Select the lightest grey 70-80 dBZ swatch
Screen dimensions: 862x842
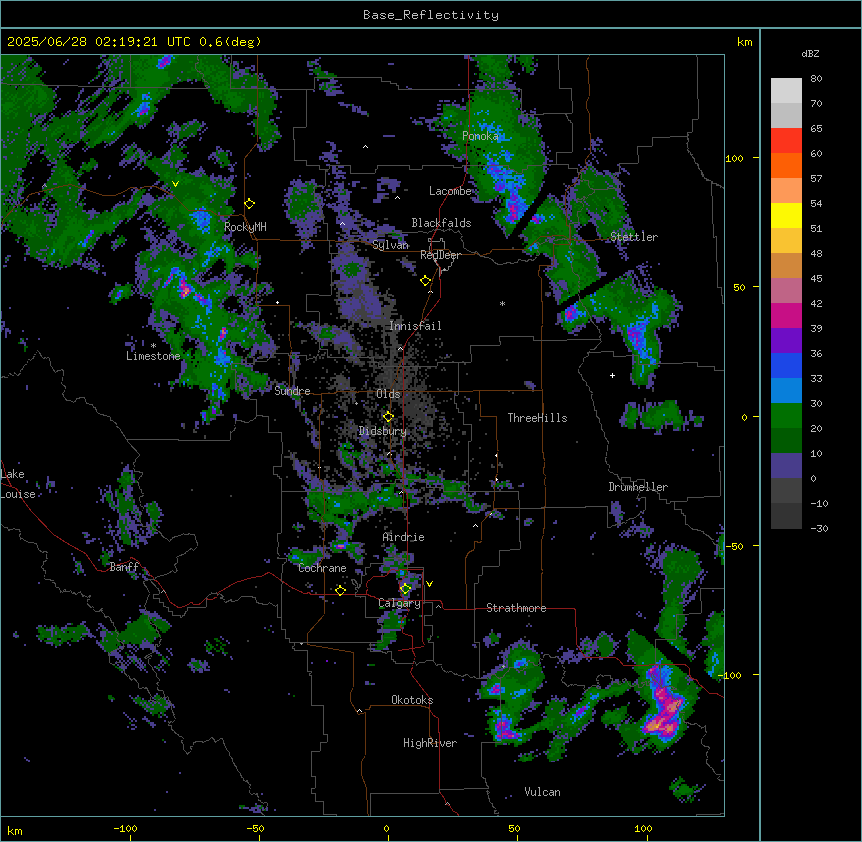pyautogui.click(x=786, y=91)
